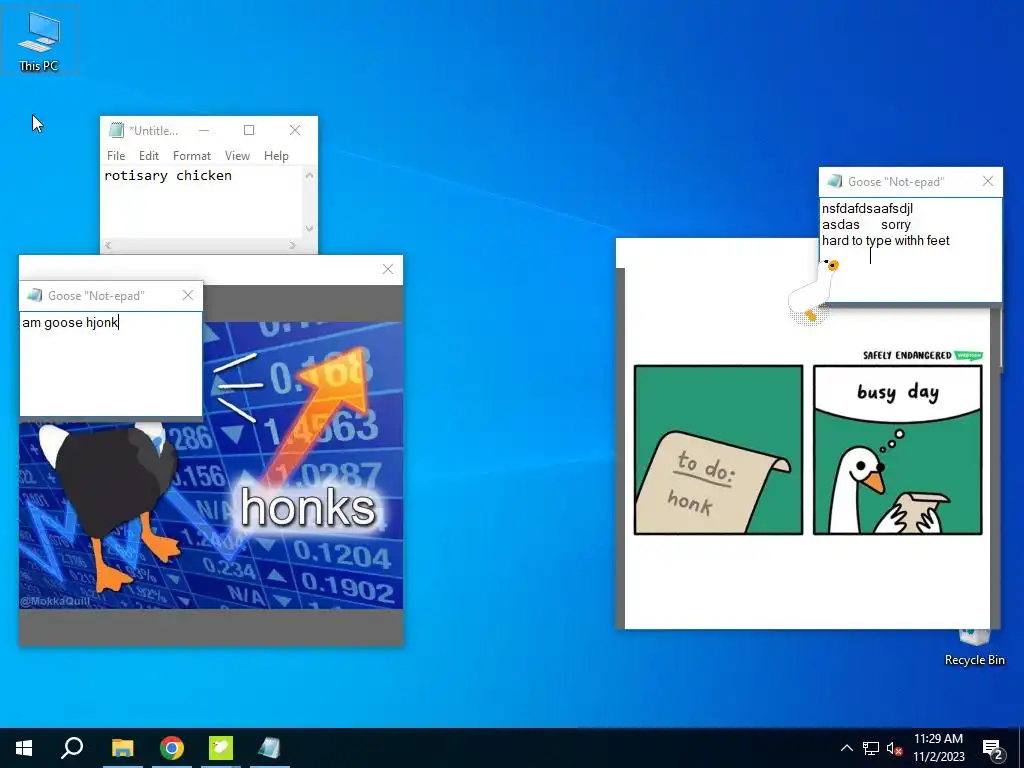Maximize the Untitled Notepad window
This screenshot has width=1024, height=768.
(x=249, y=130)
